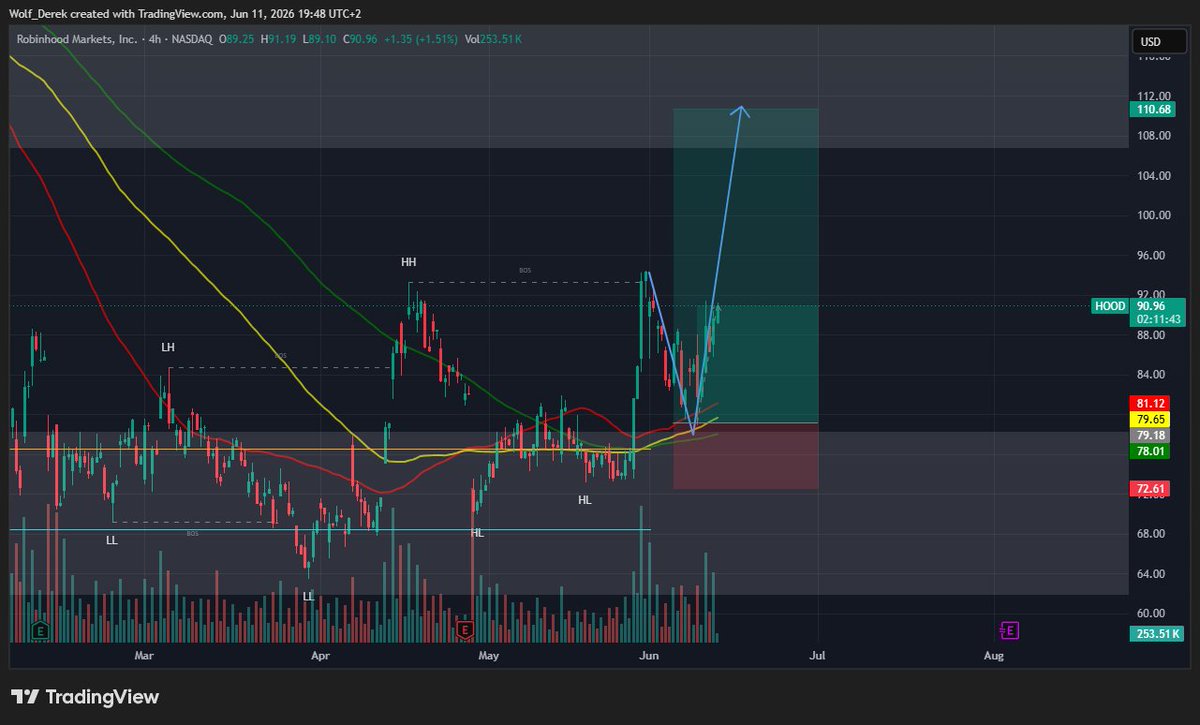Click the Vol 253.51 K header reading
Viewport: 1200px width, 725px height.
point(494,39)
